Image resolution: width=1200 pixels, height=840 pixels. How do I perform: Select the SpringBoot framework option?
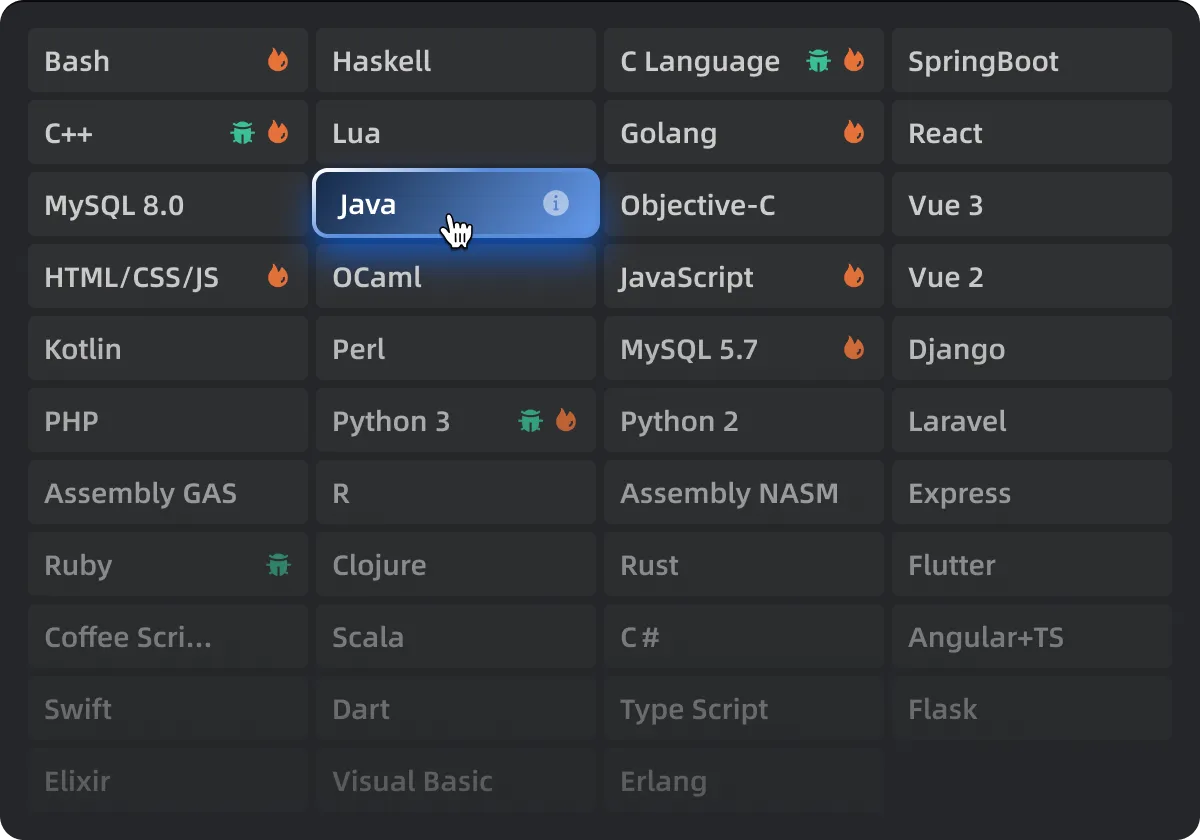[1031, 61]
